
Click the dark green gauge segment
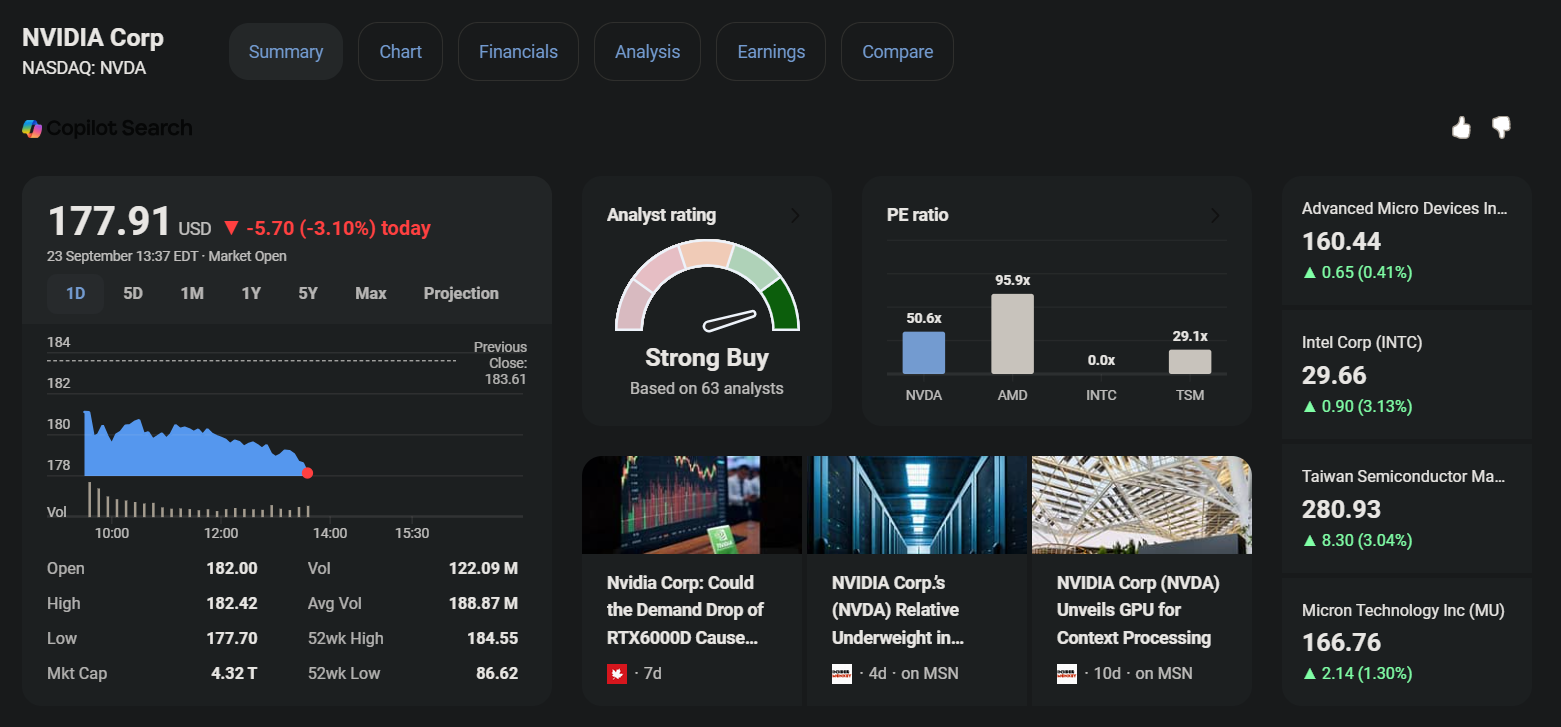(x=783, y=304)
